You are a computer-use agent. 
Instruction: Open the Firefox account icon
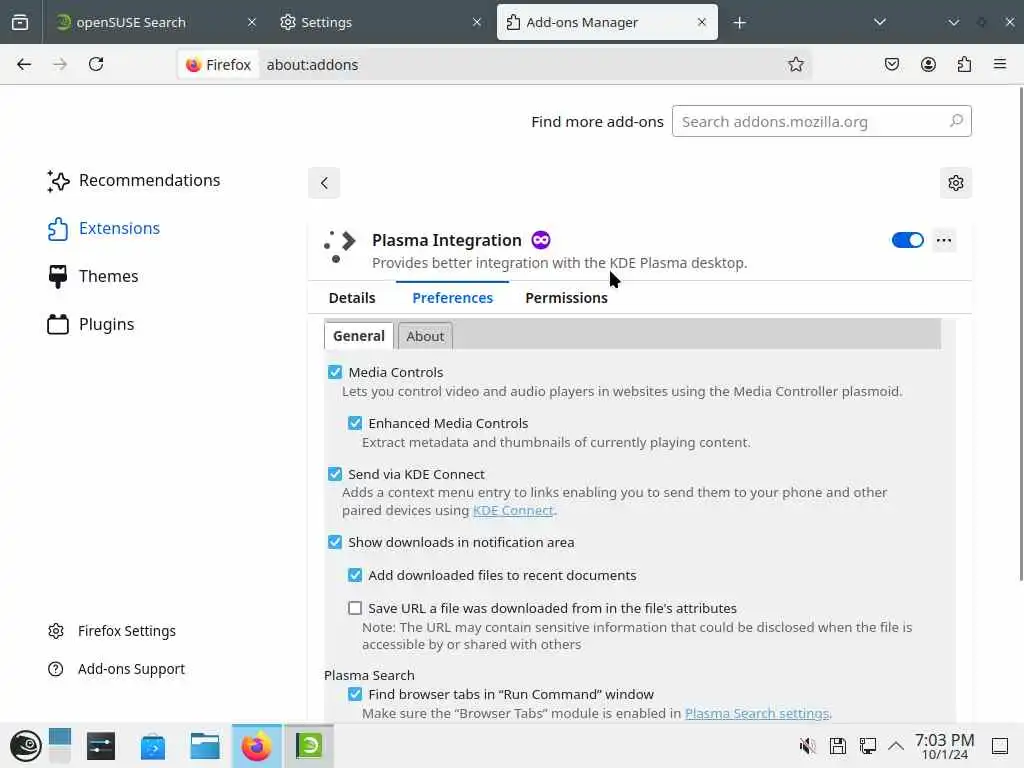point(928,64)
